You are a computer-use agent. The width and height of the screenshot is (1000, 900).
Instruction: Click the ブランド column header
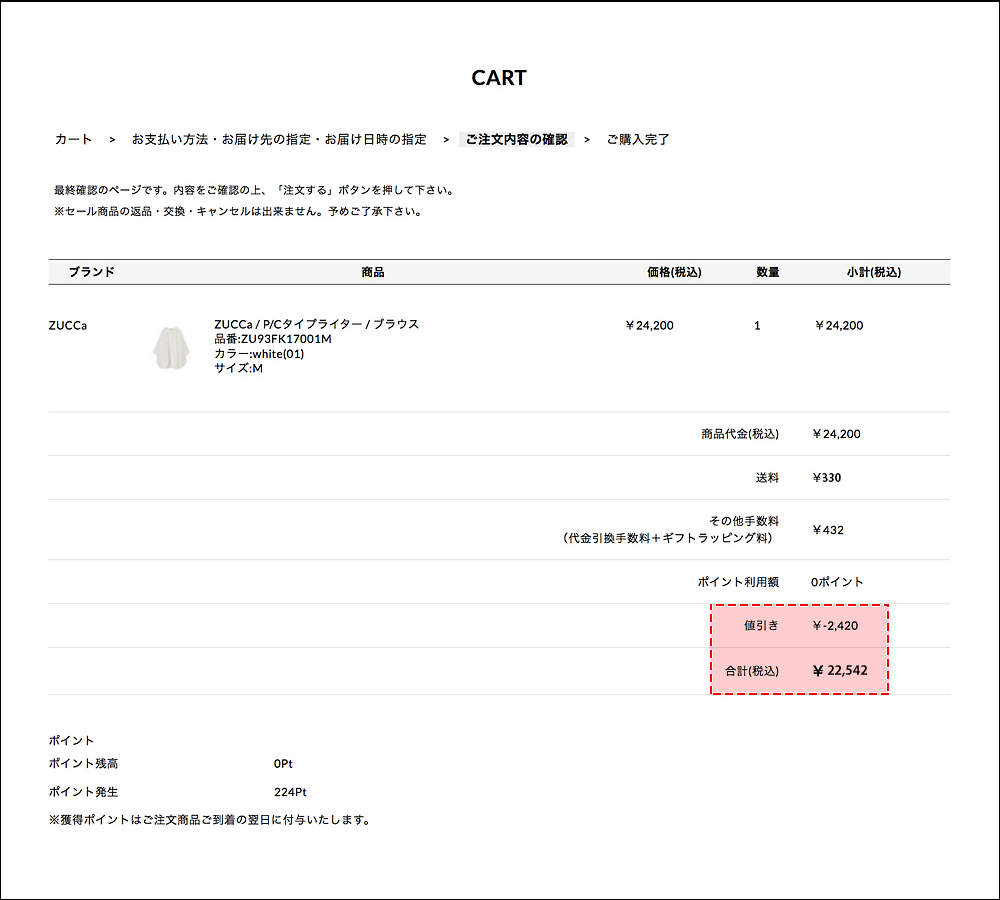point(91,272)
